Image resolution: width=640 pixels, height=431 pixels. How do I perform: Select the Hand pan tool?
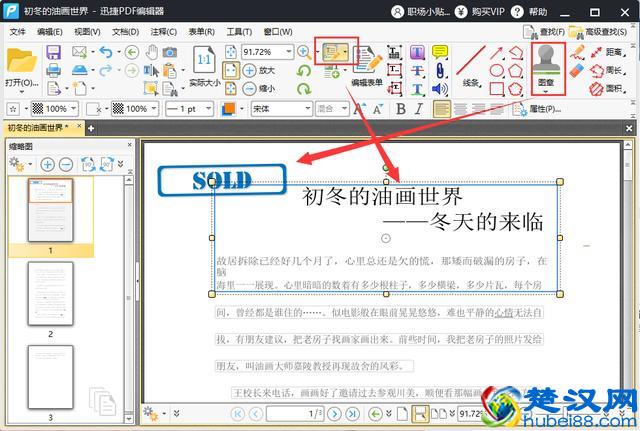pos(152,52)
